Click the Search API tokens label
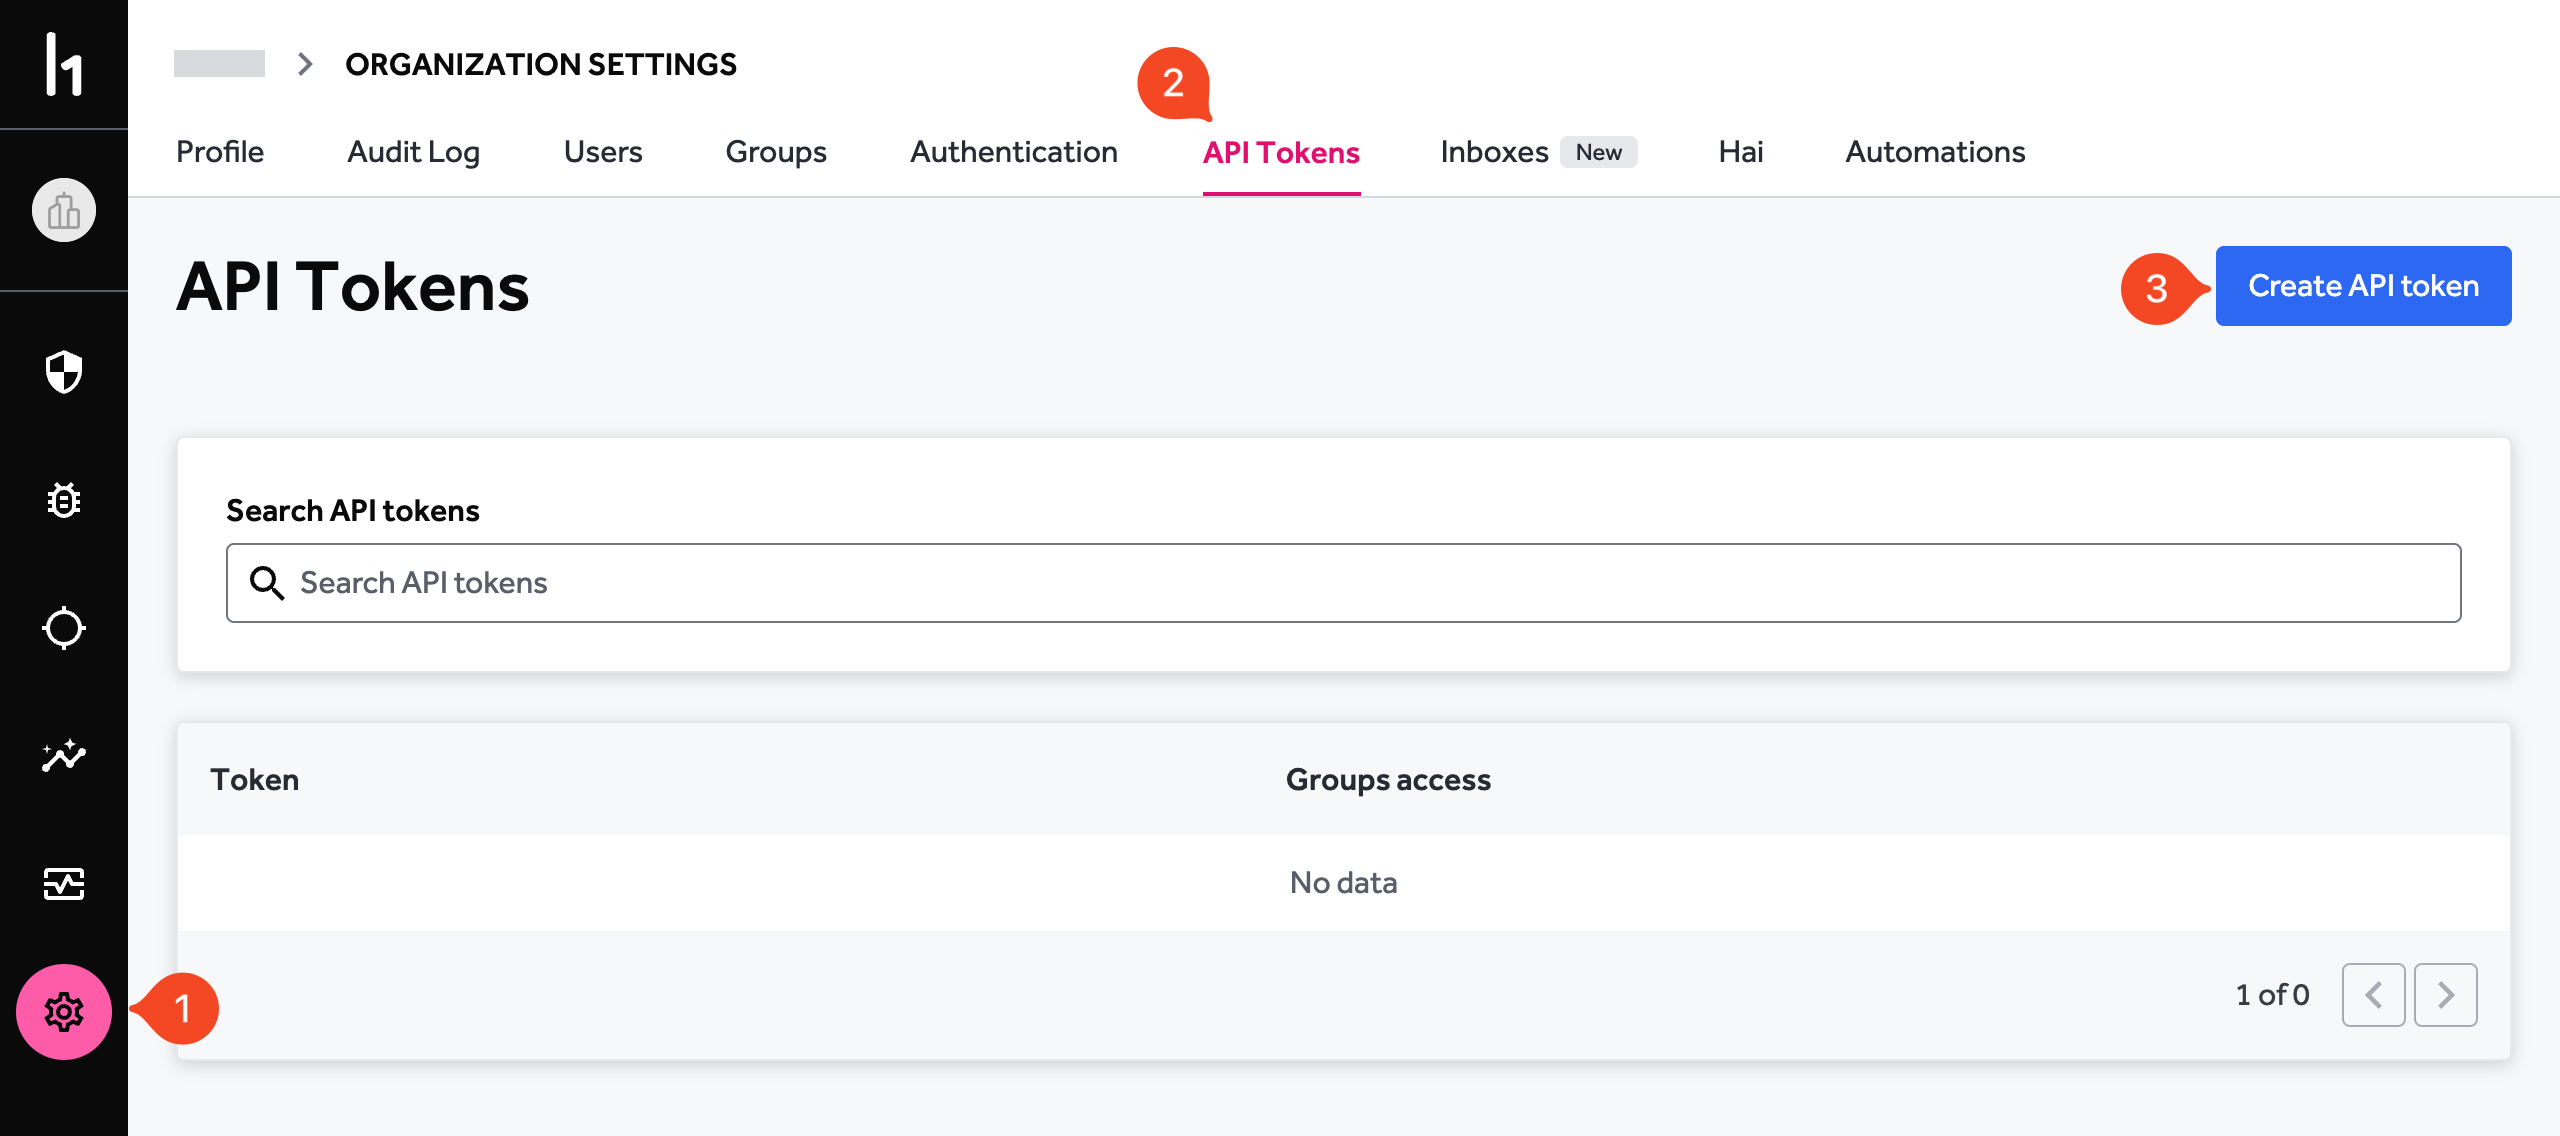This screenshot has height=1136, width=2560. click(x=353, y=511)
